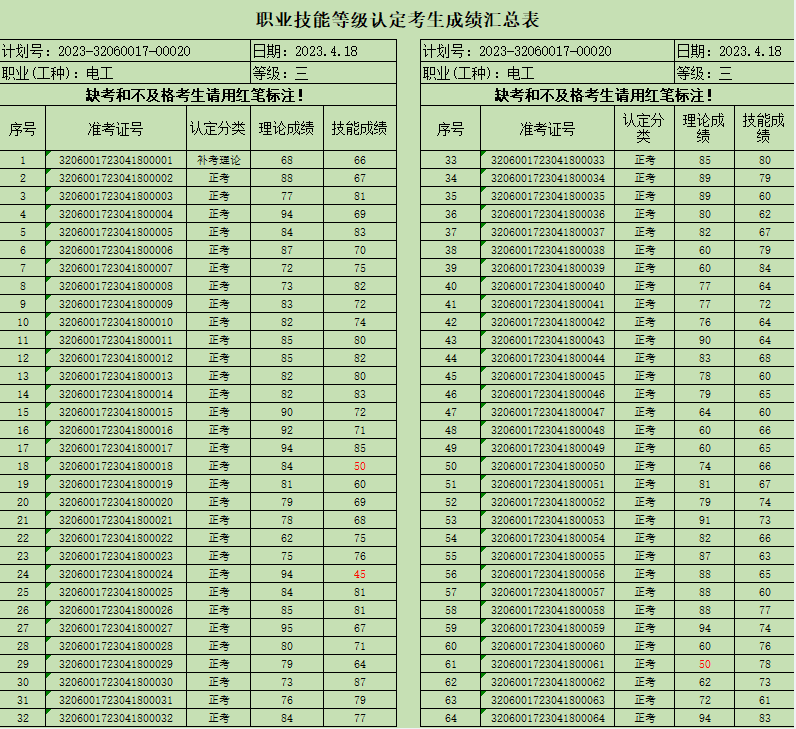Select red skill score 45 in row 24

[360, 574]
